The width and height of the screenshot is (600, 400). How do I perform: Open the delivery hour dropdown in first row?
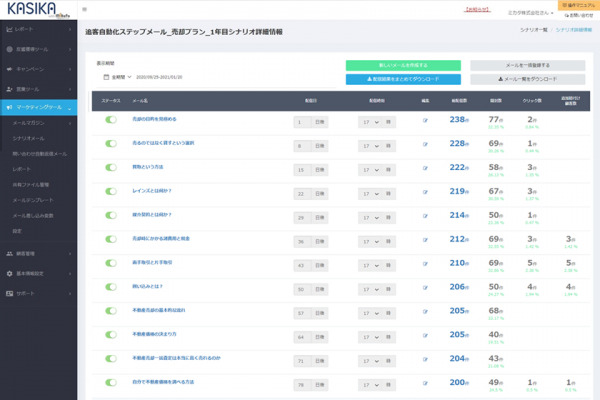tap(377, 121)
